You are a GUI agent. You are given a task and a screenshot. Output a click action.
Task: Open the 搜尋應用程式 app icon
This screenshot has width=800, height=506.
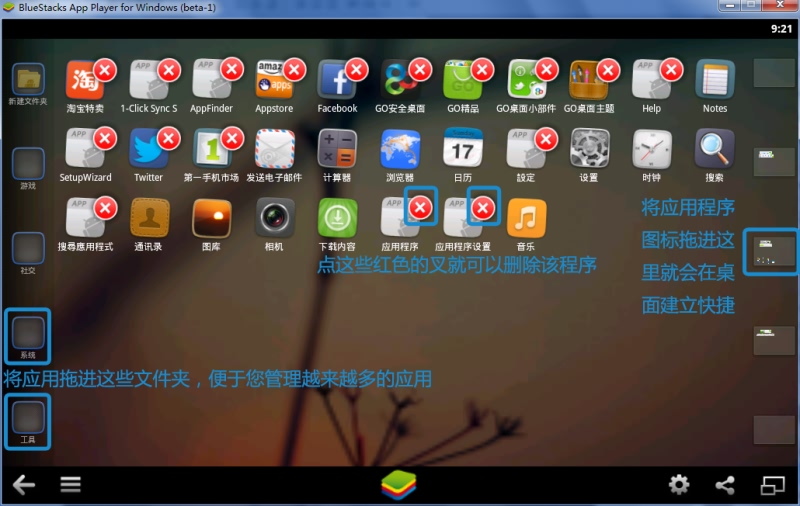coord(84,218)
